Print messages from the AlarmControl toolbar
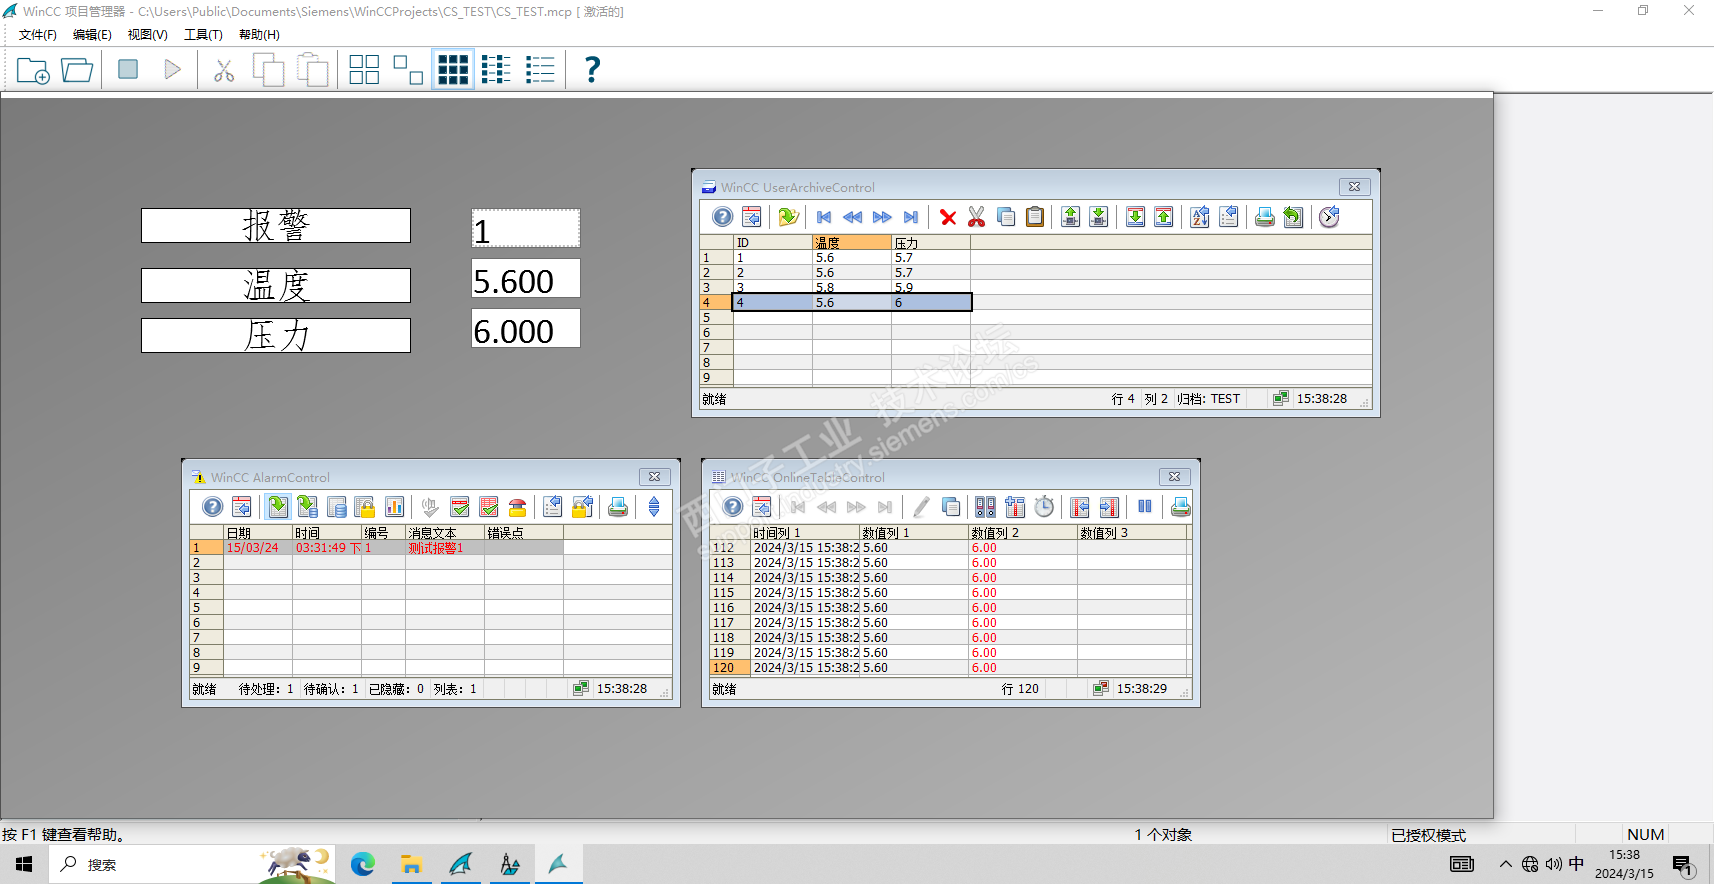The width and height of the screenshot is (1714, 884). [x=618, y=507]
